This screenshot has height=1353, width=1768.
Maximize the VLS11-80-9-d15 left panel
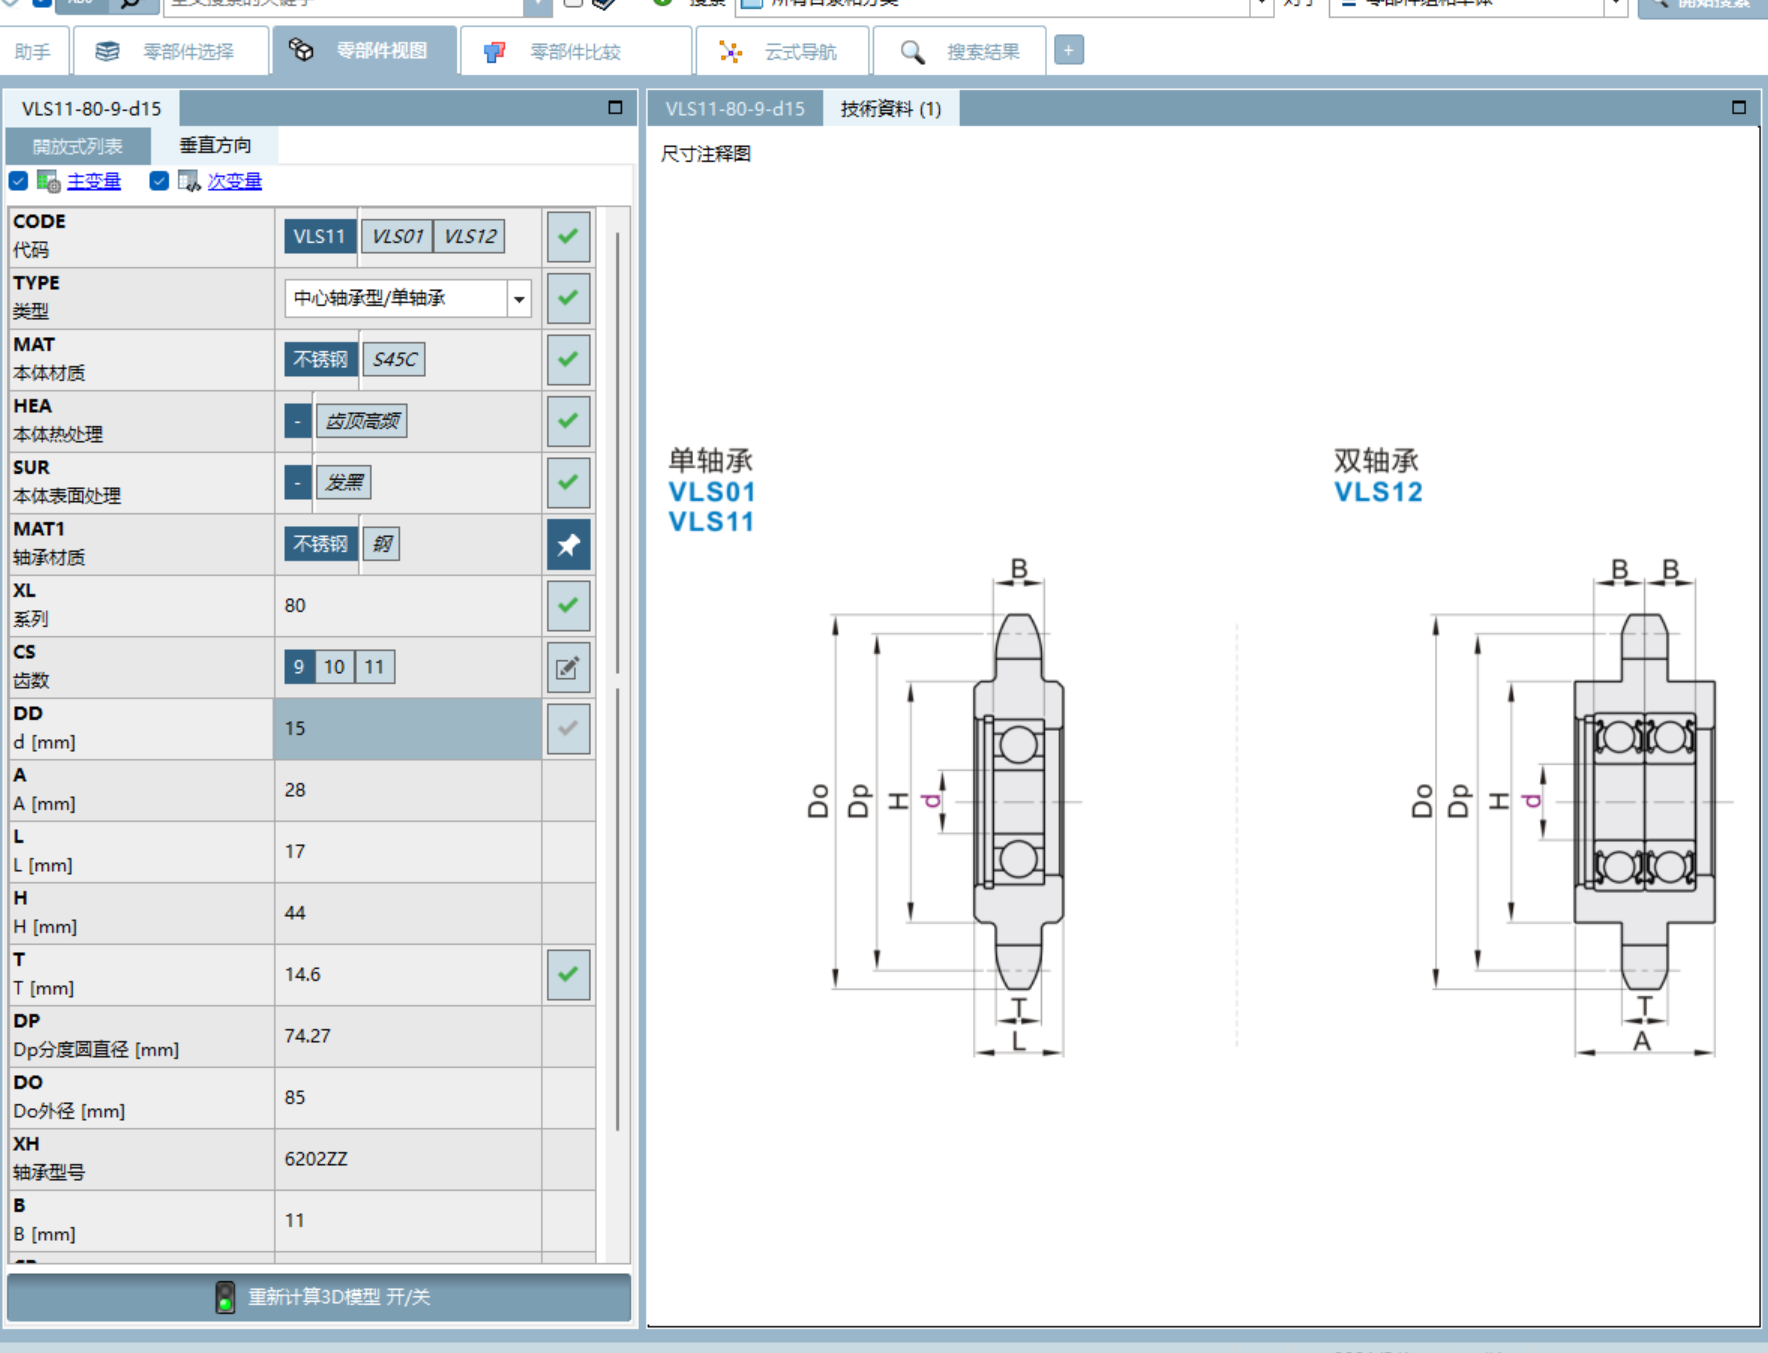615,107
